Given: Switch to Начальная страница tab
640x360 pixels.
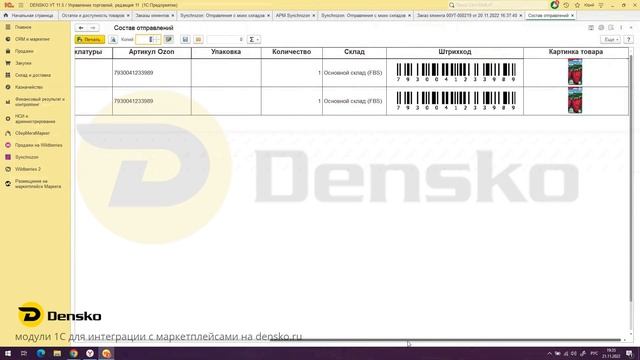Looking at the screenshot, I should [x=29, y=16].
